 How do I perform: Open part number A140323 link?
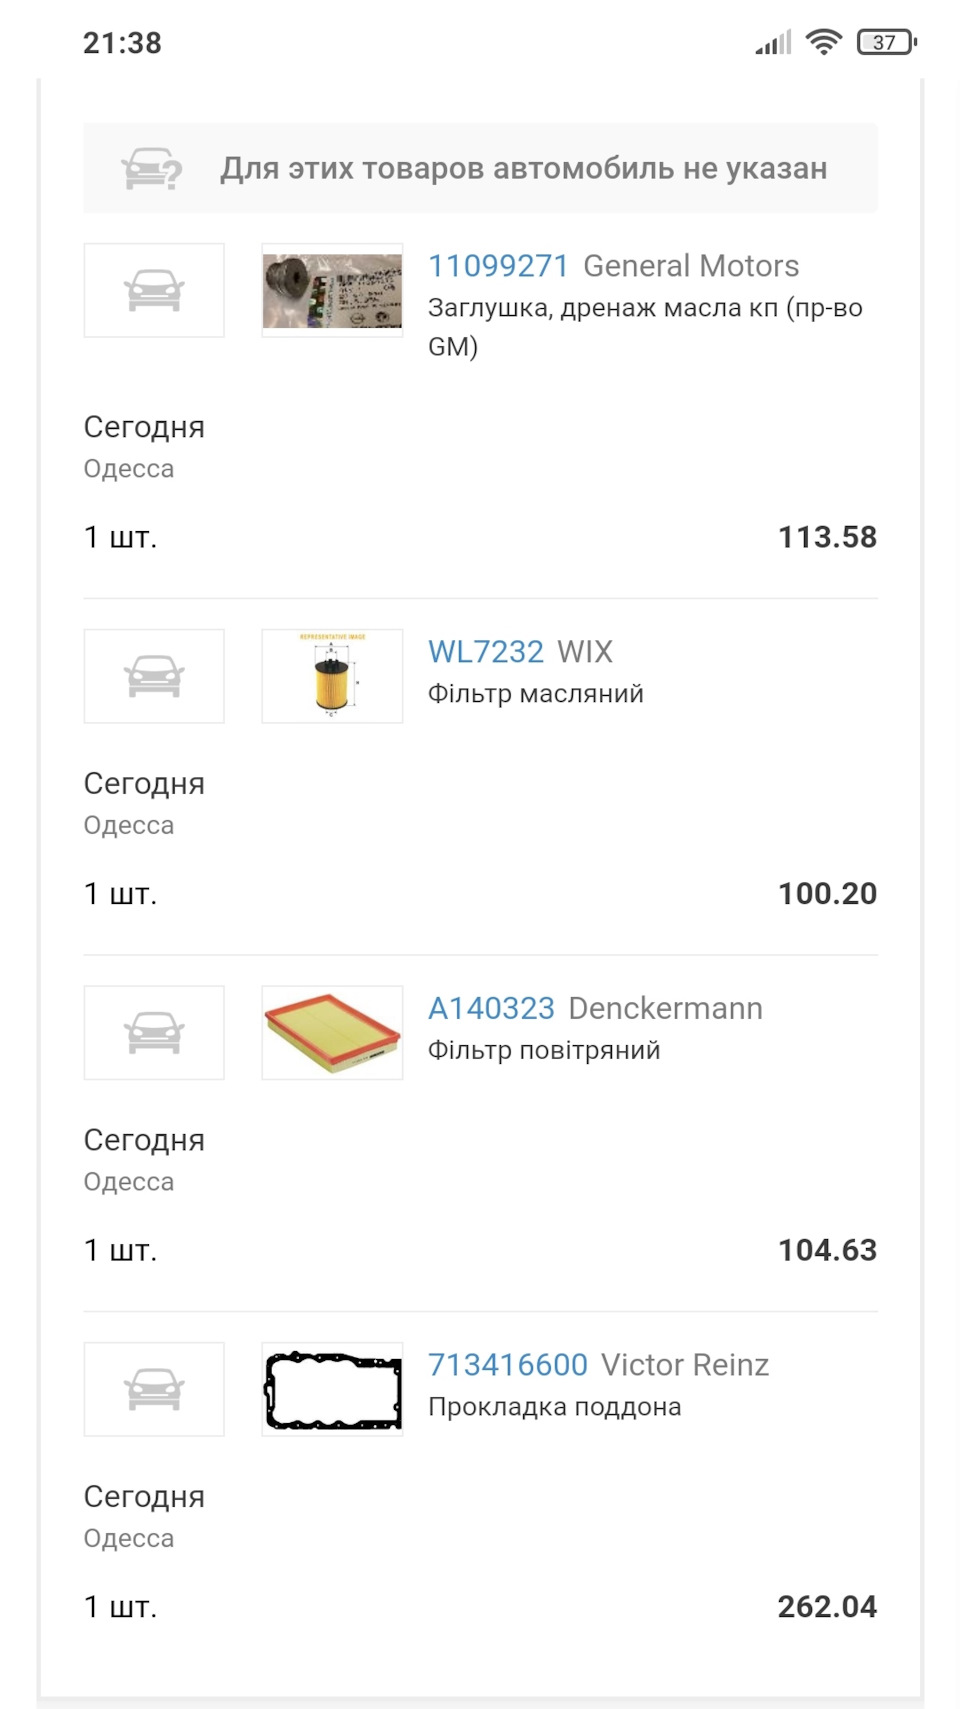point(491,1008)
